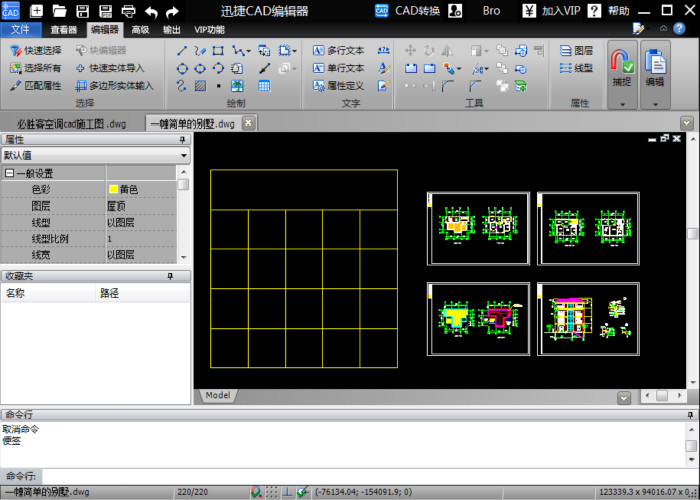This screenshot has height=500, width=700.
Task: Click the 图层 layers button
Action: (x=576, y=50)
